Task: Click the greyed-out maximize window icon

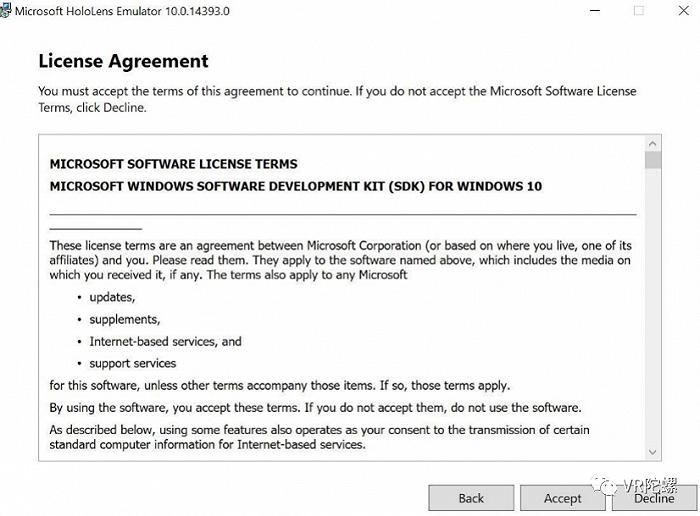Action: pos(639,10)
